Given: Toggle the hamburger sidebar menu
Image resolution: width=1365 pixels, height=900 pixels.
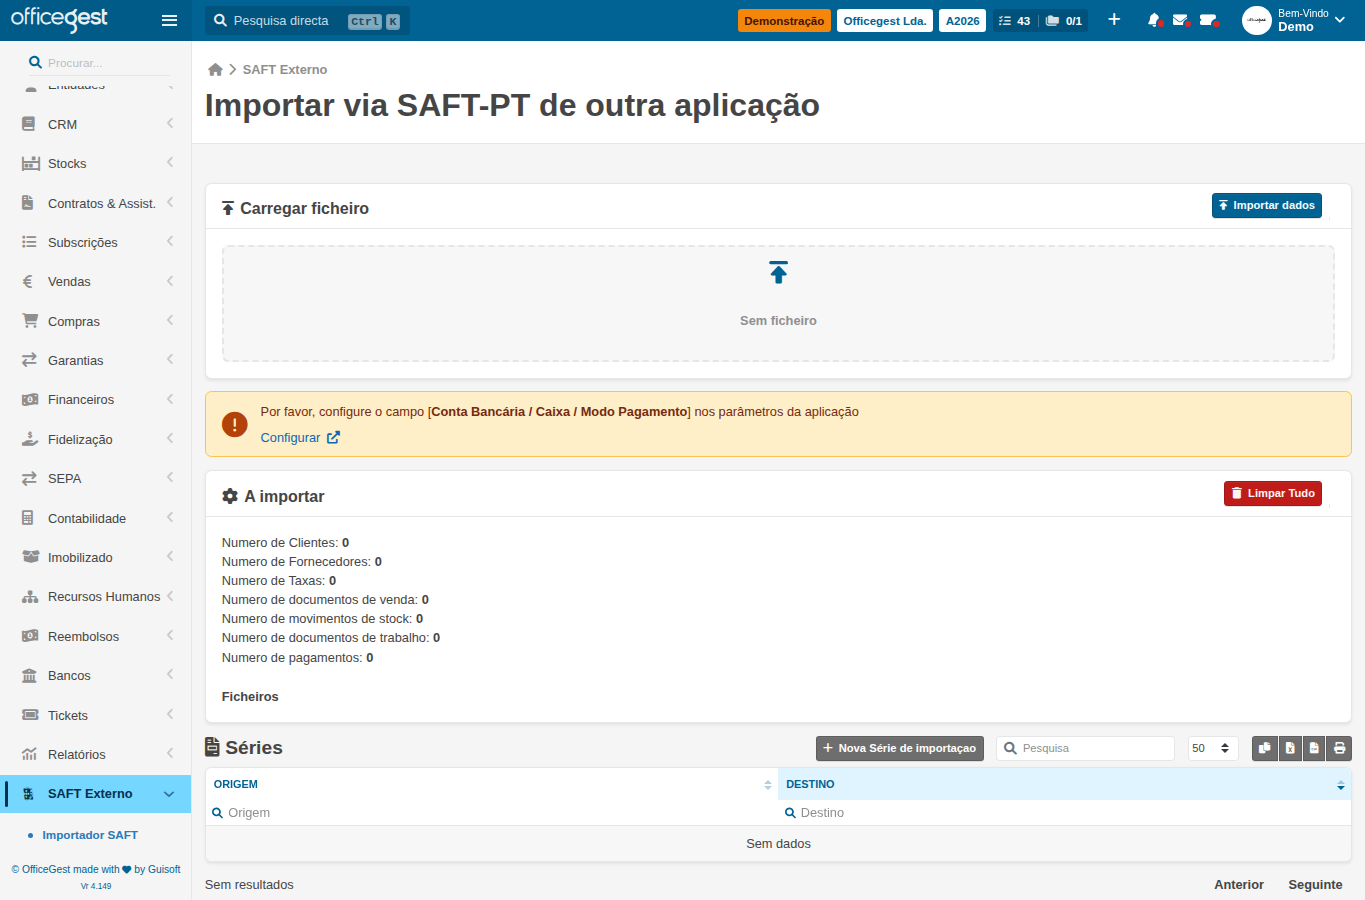Looking at the screenshot, I should click(x=169, y=20).
